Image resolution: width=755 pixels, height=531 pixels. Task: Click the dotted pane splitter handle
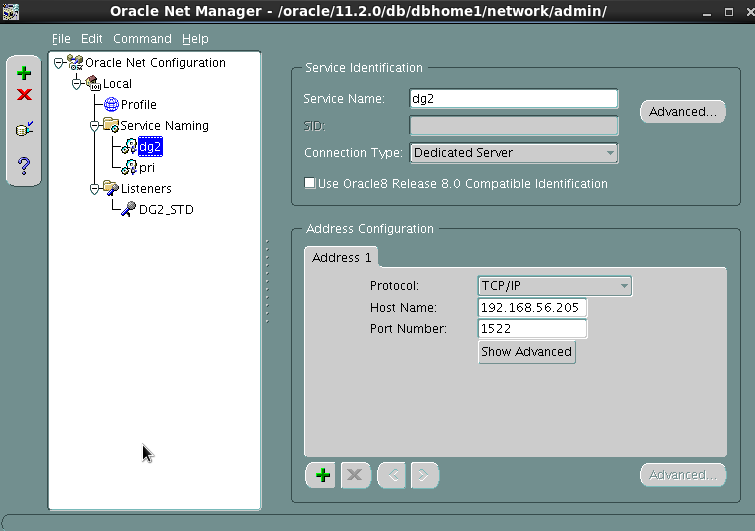[x=267, y=281]
